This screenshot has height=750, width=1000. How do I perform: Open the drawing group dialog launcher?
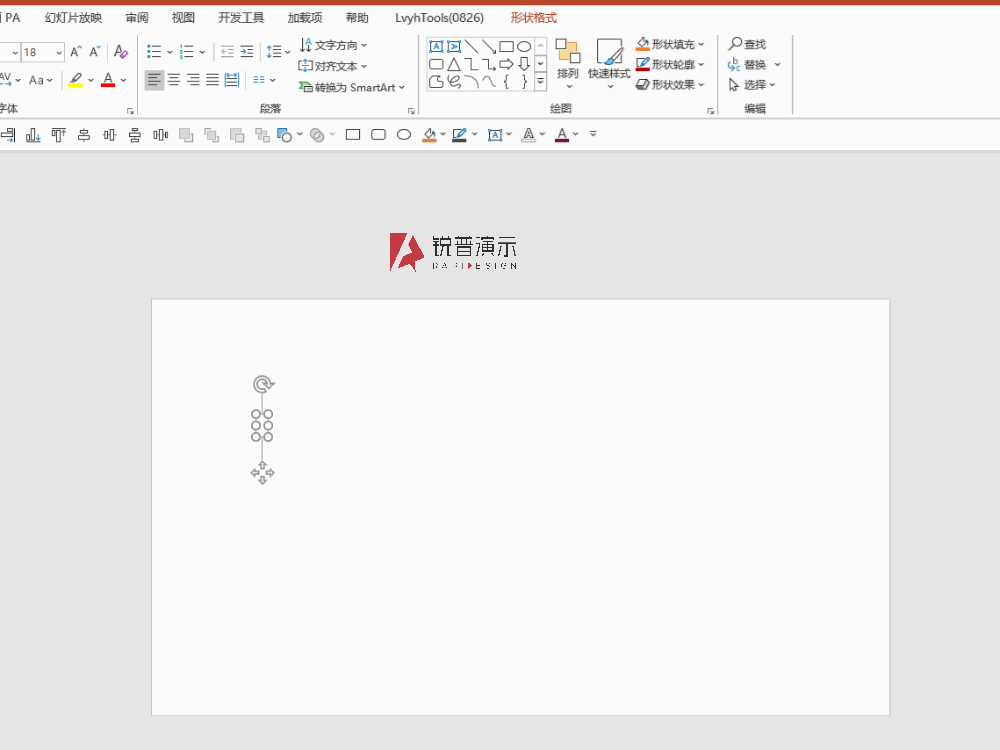tap(710, 111)
